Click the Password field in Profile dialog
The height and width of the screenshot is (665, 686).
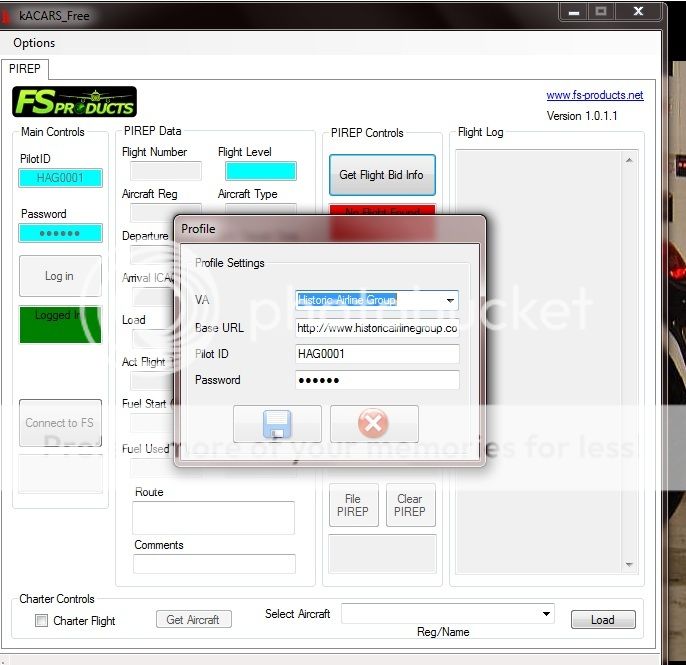pos(377,380)
